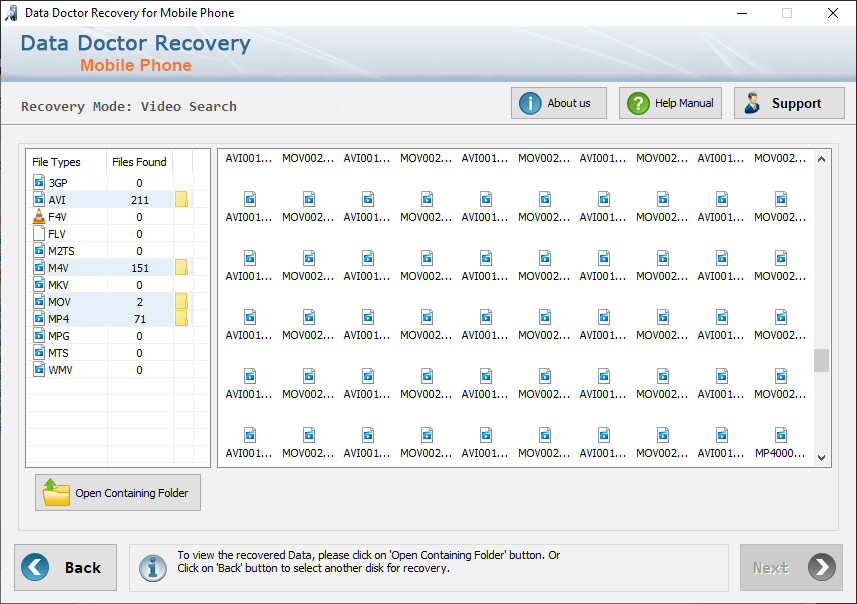
Task: Click the M2TS file type icon
Action: pos(39,250)
